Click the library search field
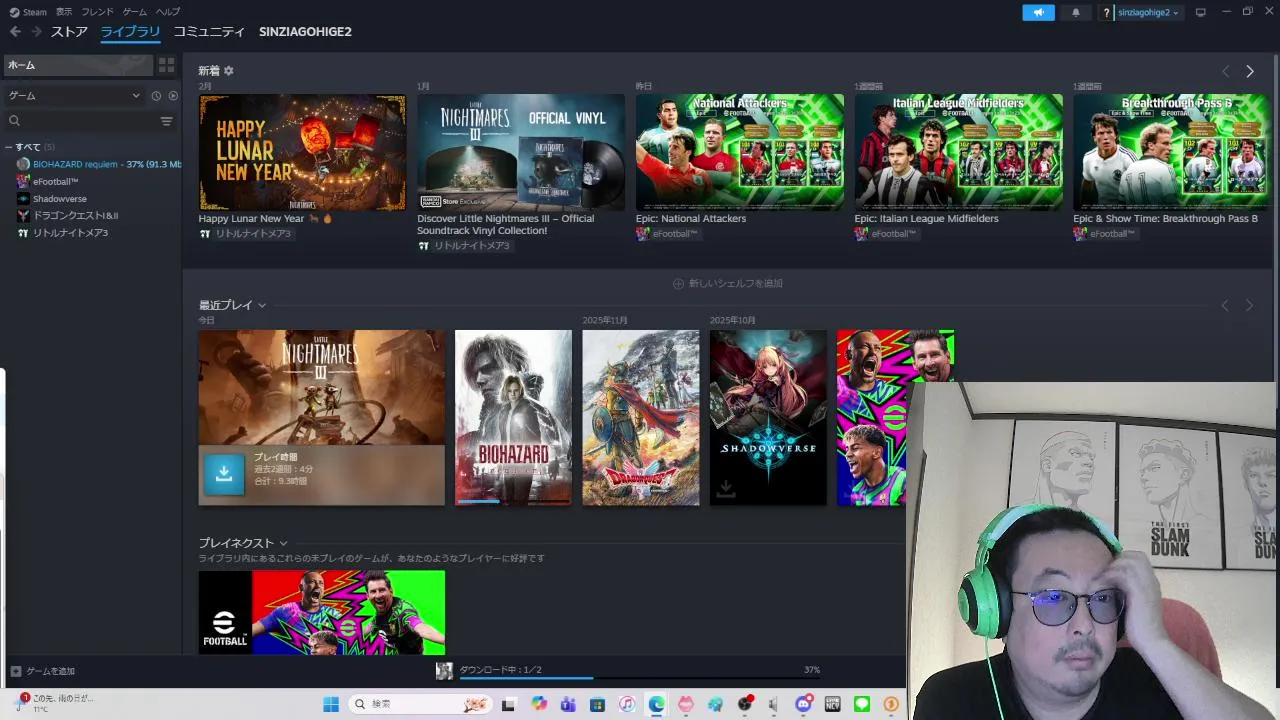The height and width of the screenshot is (720, 1280). point(80,121)
